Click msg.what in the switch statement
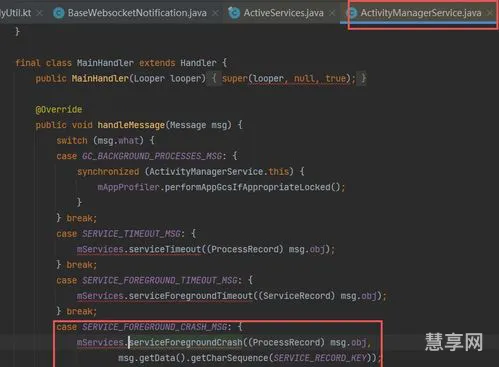Viewport: 499px width, 367px height. (118, 141)
